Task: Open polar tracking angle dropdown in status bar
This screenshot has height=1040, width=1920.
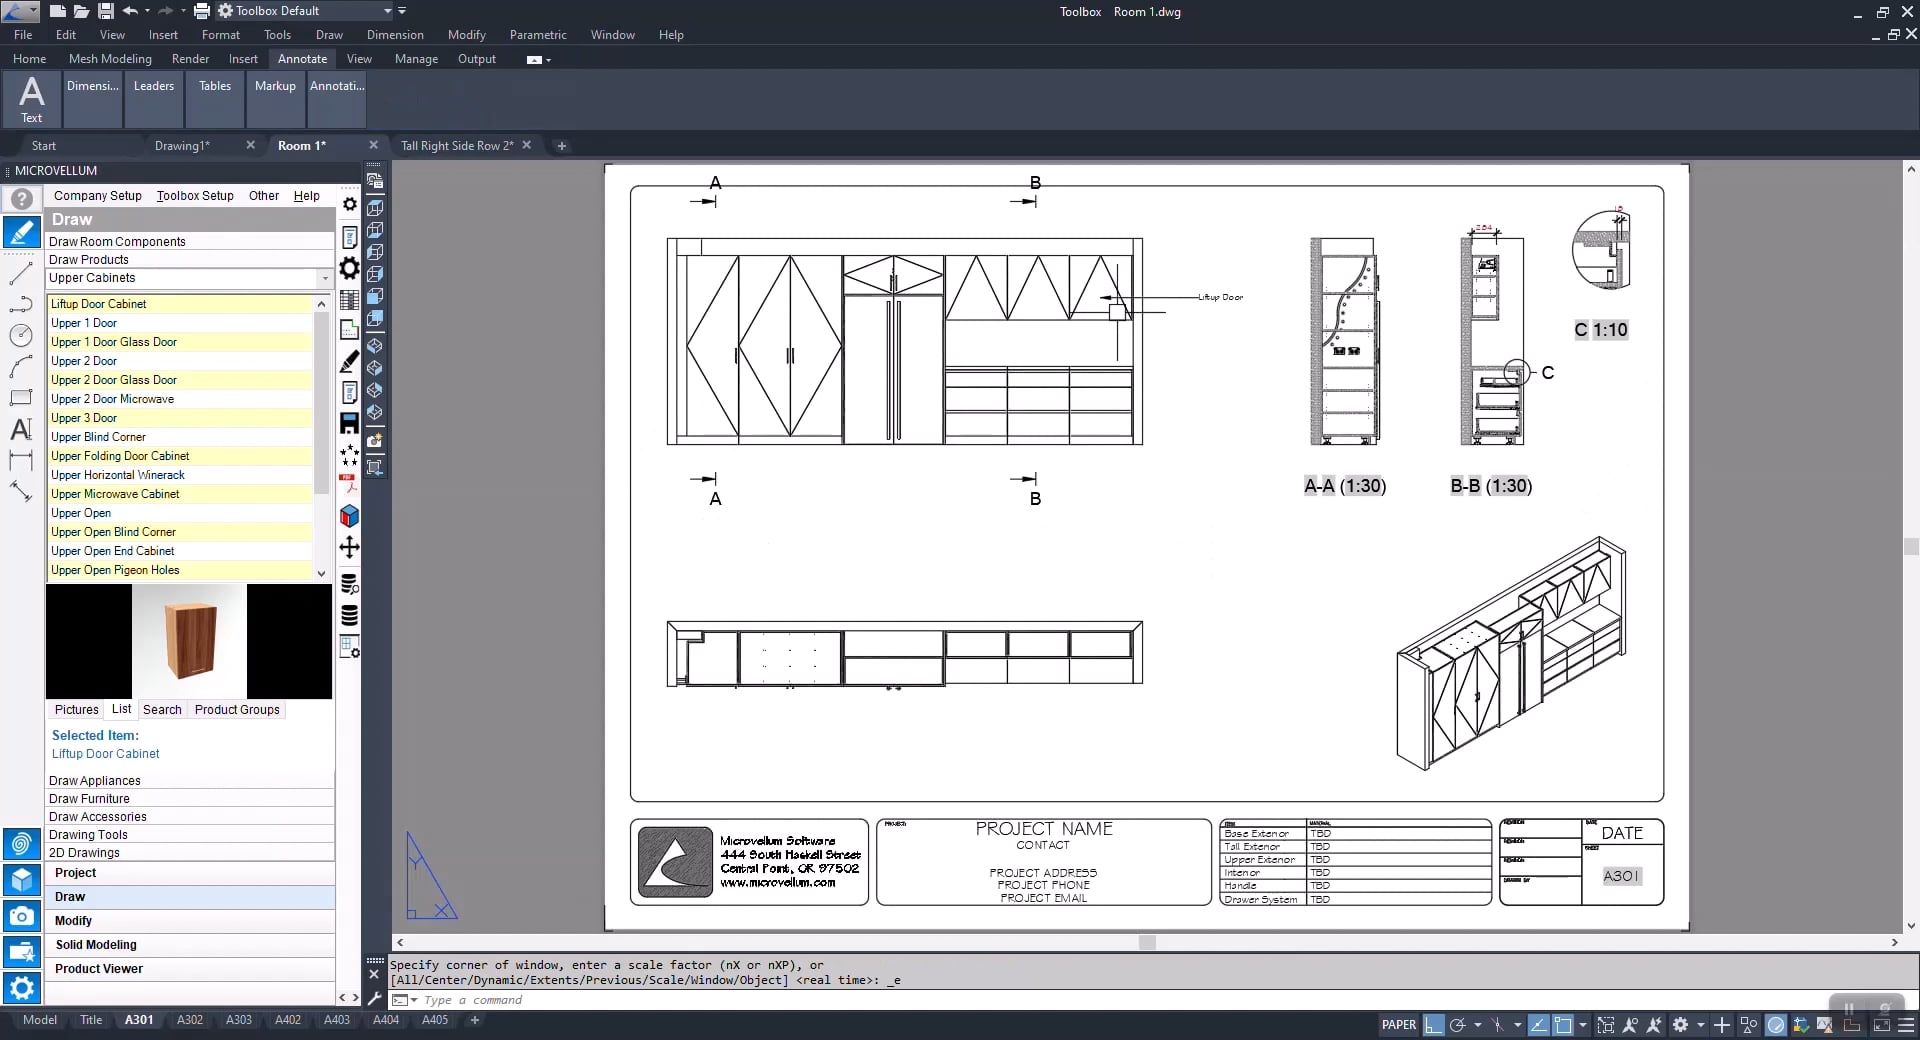Action: point(1477,1024)
